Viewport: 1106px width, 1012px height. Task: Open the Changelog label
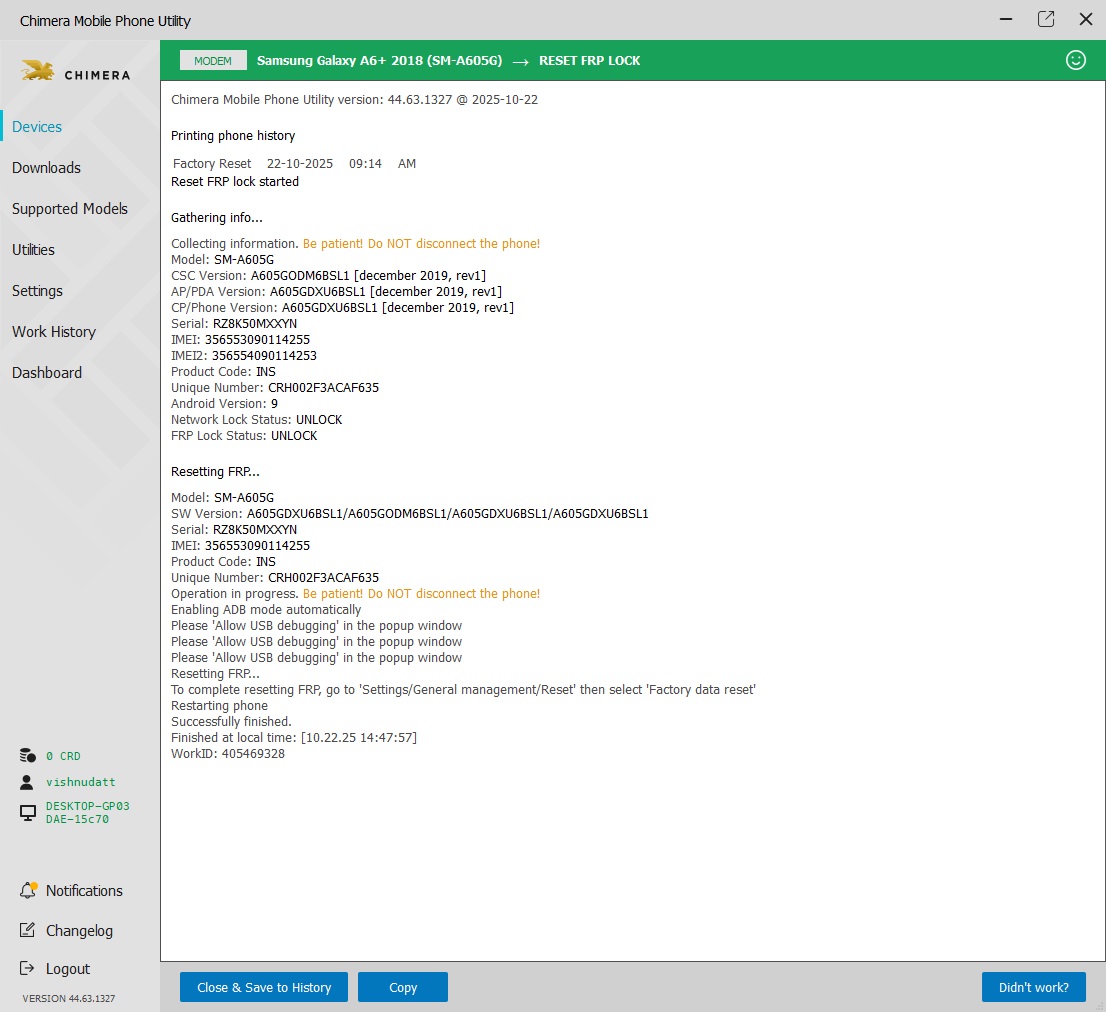pyautogui.click(x=79, y=931)
